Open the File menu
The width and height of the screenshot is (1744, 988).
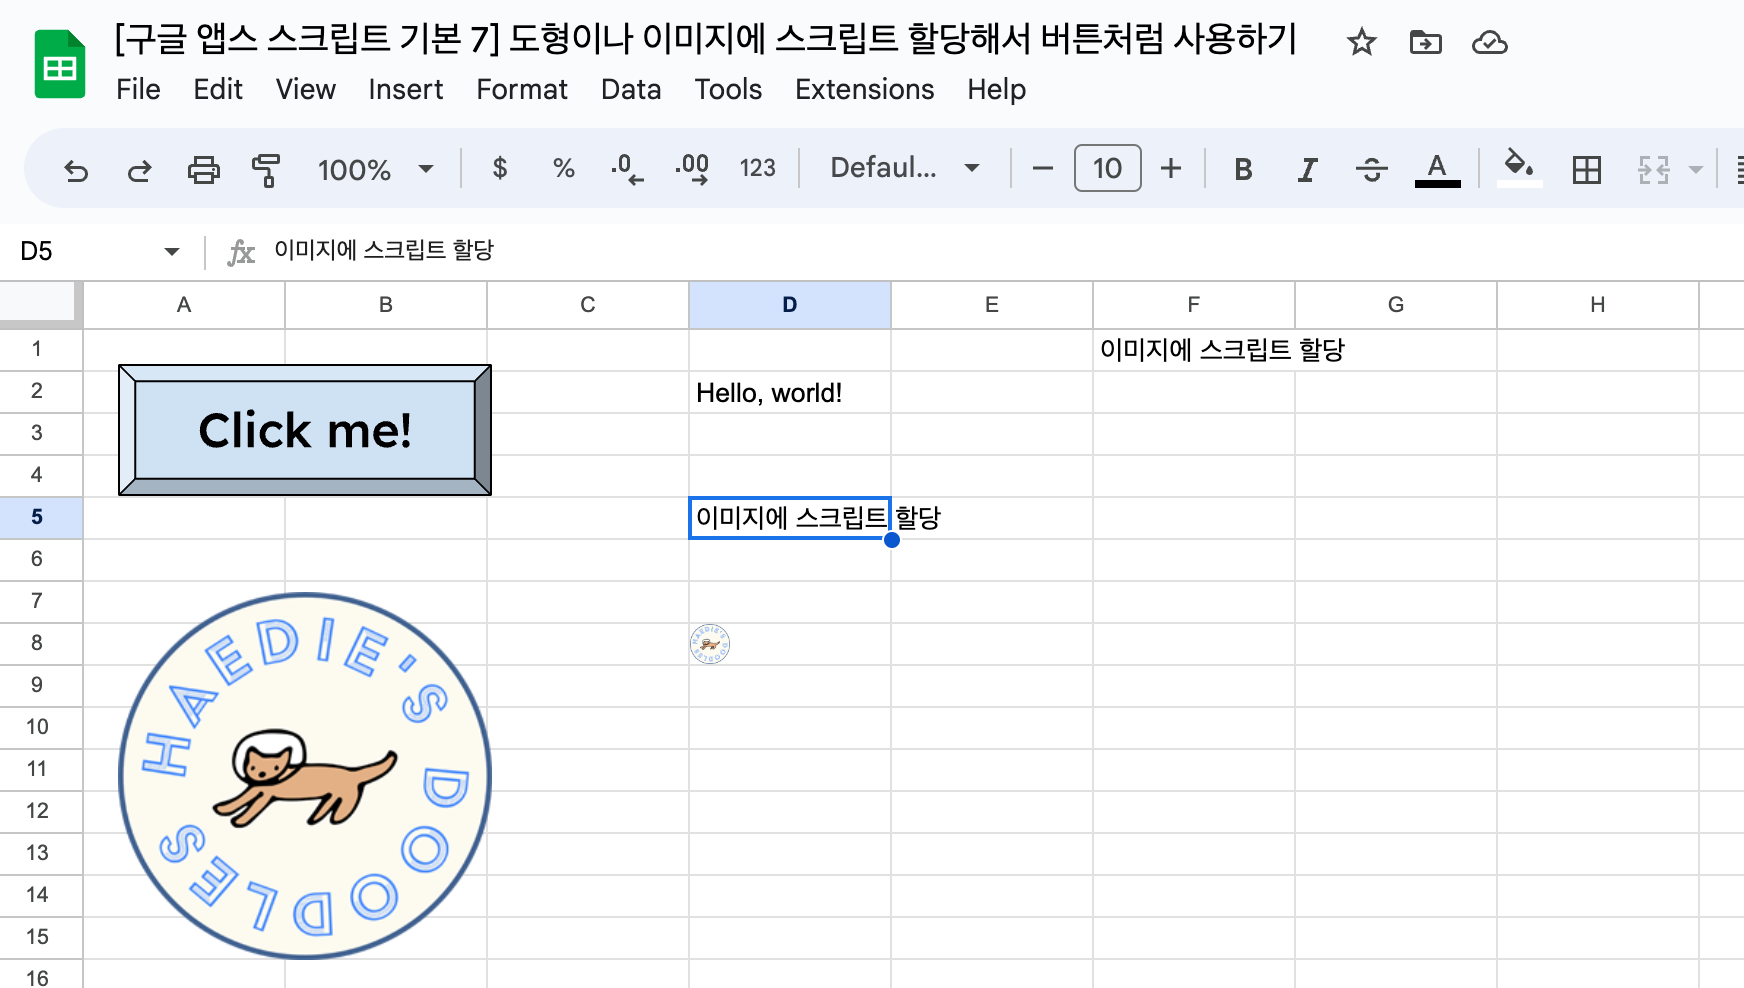coord(138,90)
